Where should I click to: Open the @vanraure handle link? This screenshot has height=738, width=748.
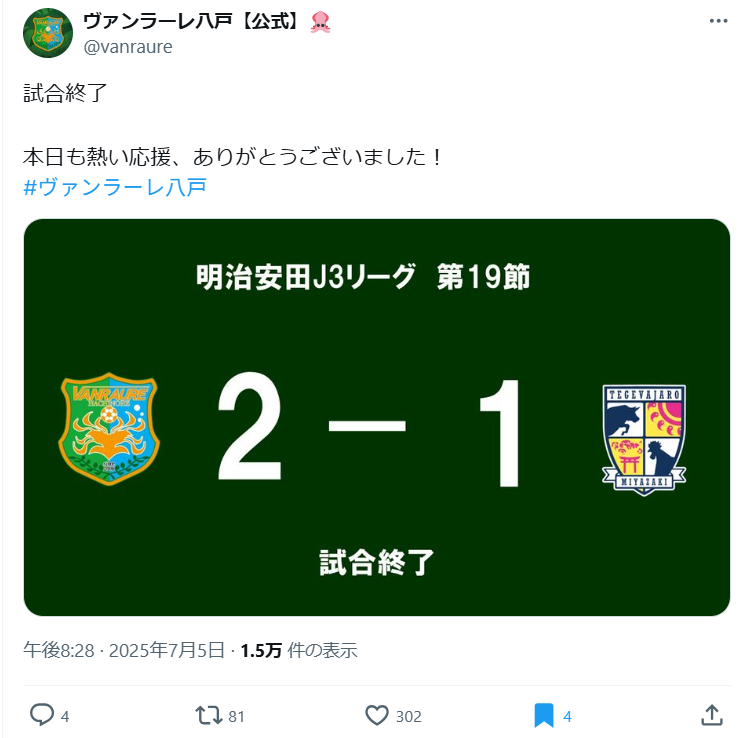coord(128,47)
